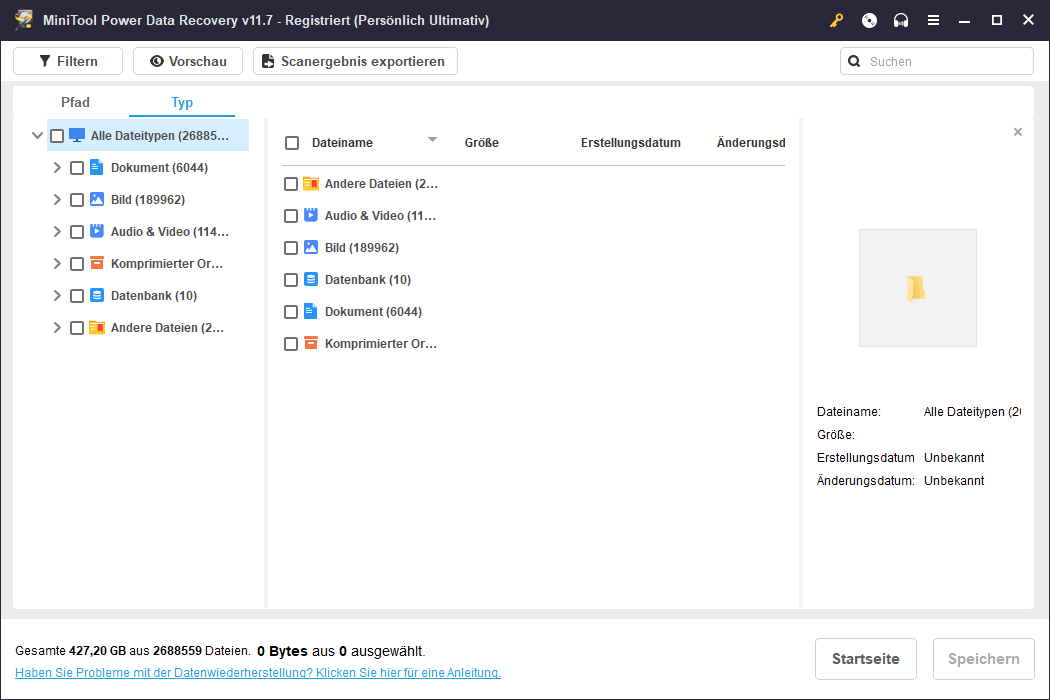Image resolution: width=1050 pixels, height=700 pixels.
Task: Click the Suchen search field
Action: click(937, 61)
